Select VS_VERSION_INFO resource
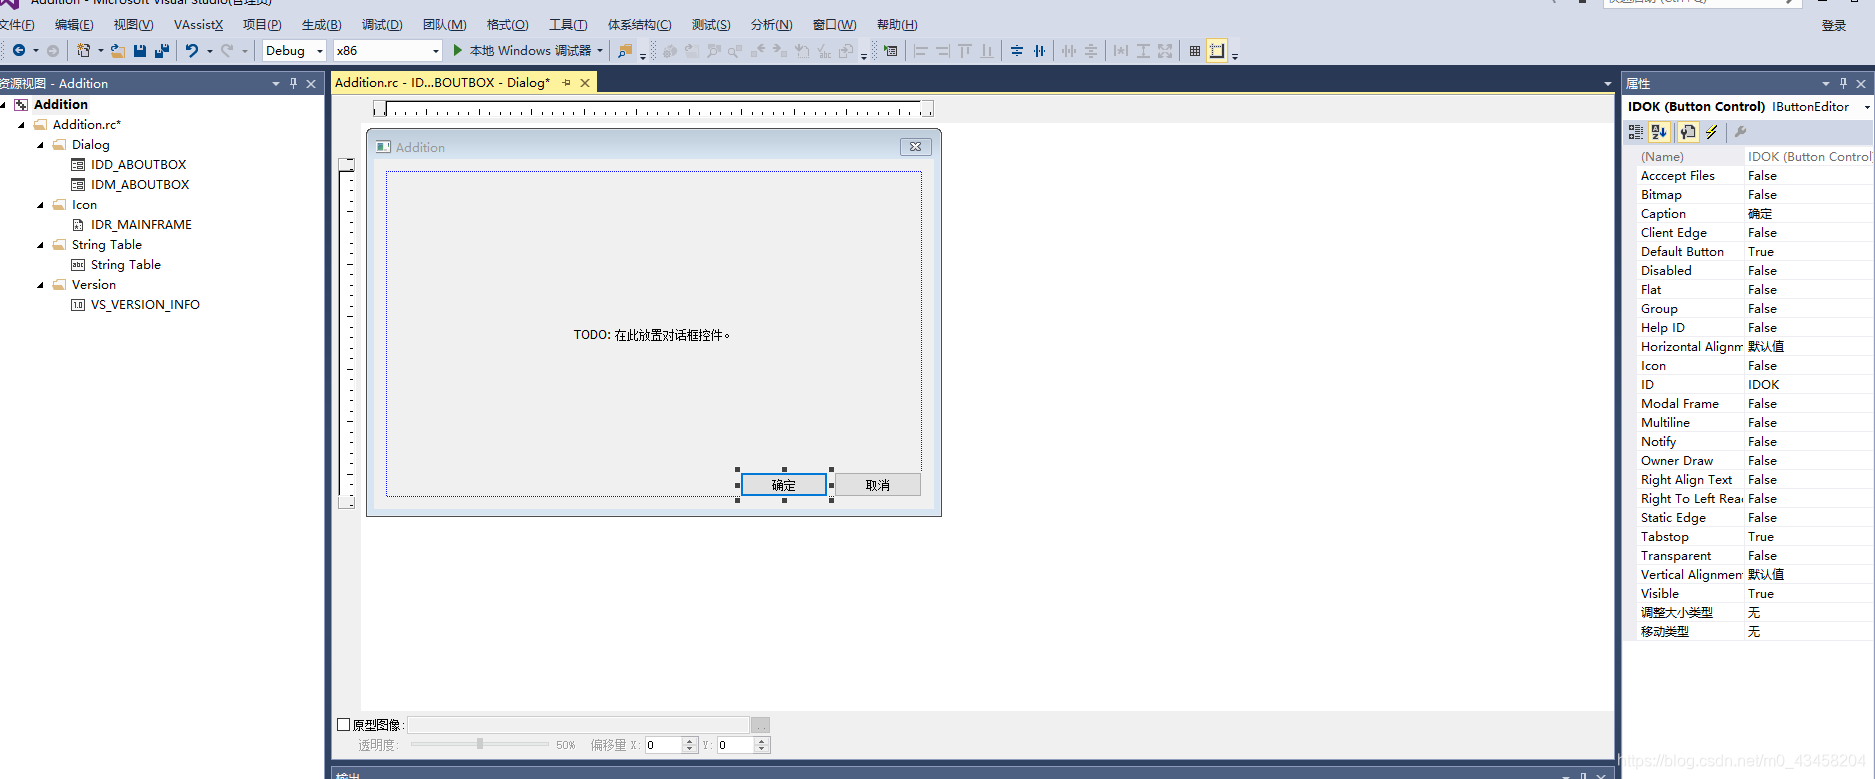This screenshot has width=1875, height=779. click(145, 305)
